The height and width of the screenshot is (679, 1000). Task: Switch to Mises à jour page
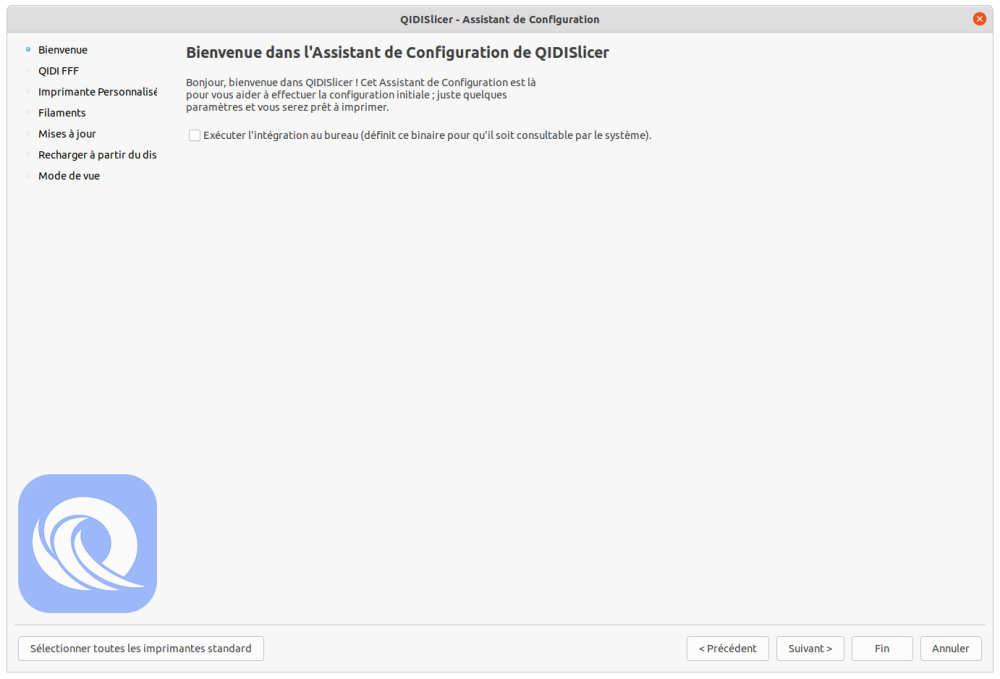tap(67, 134)
